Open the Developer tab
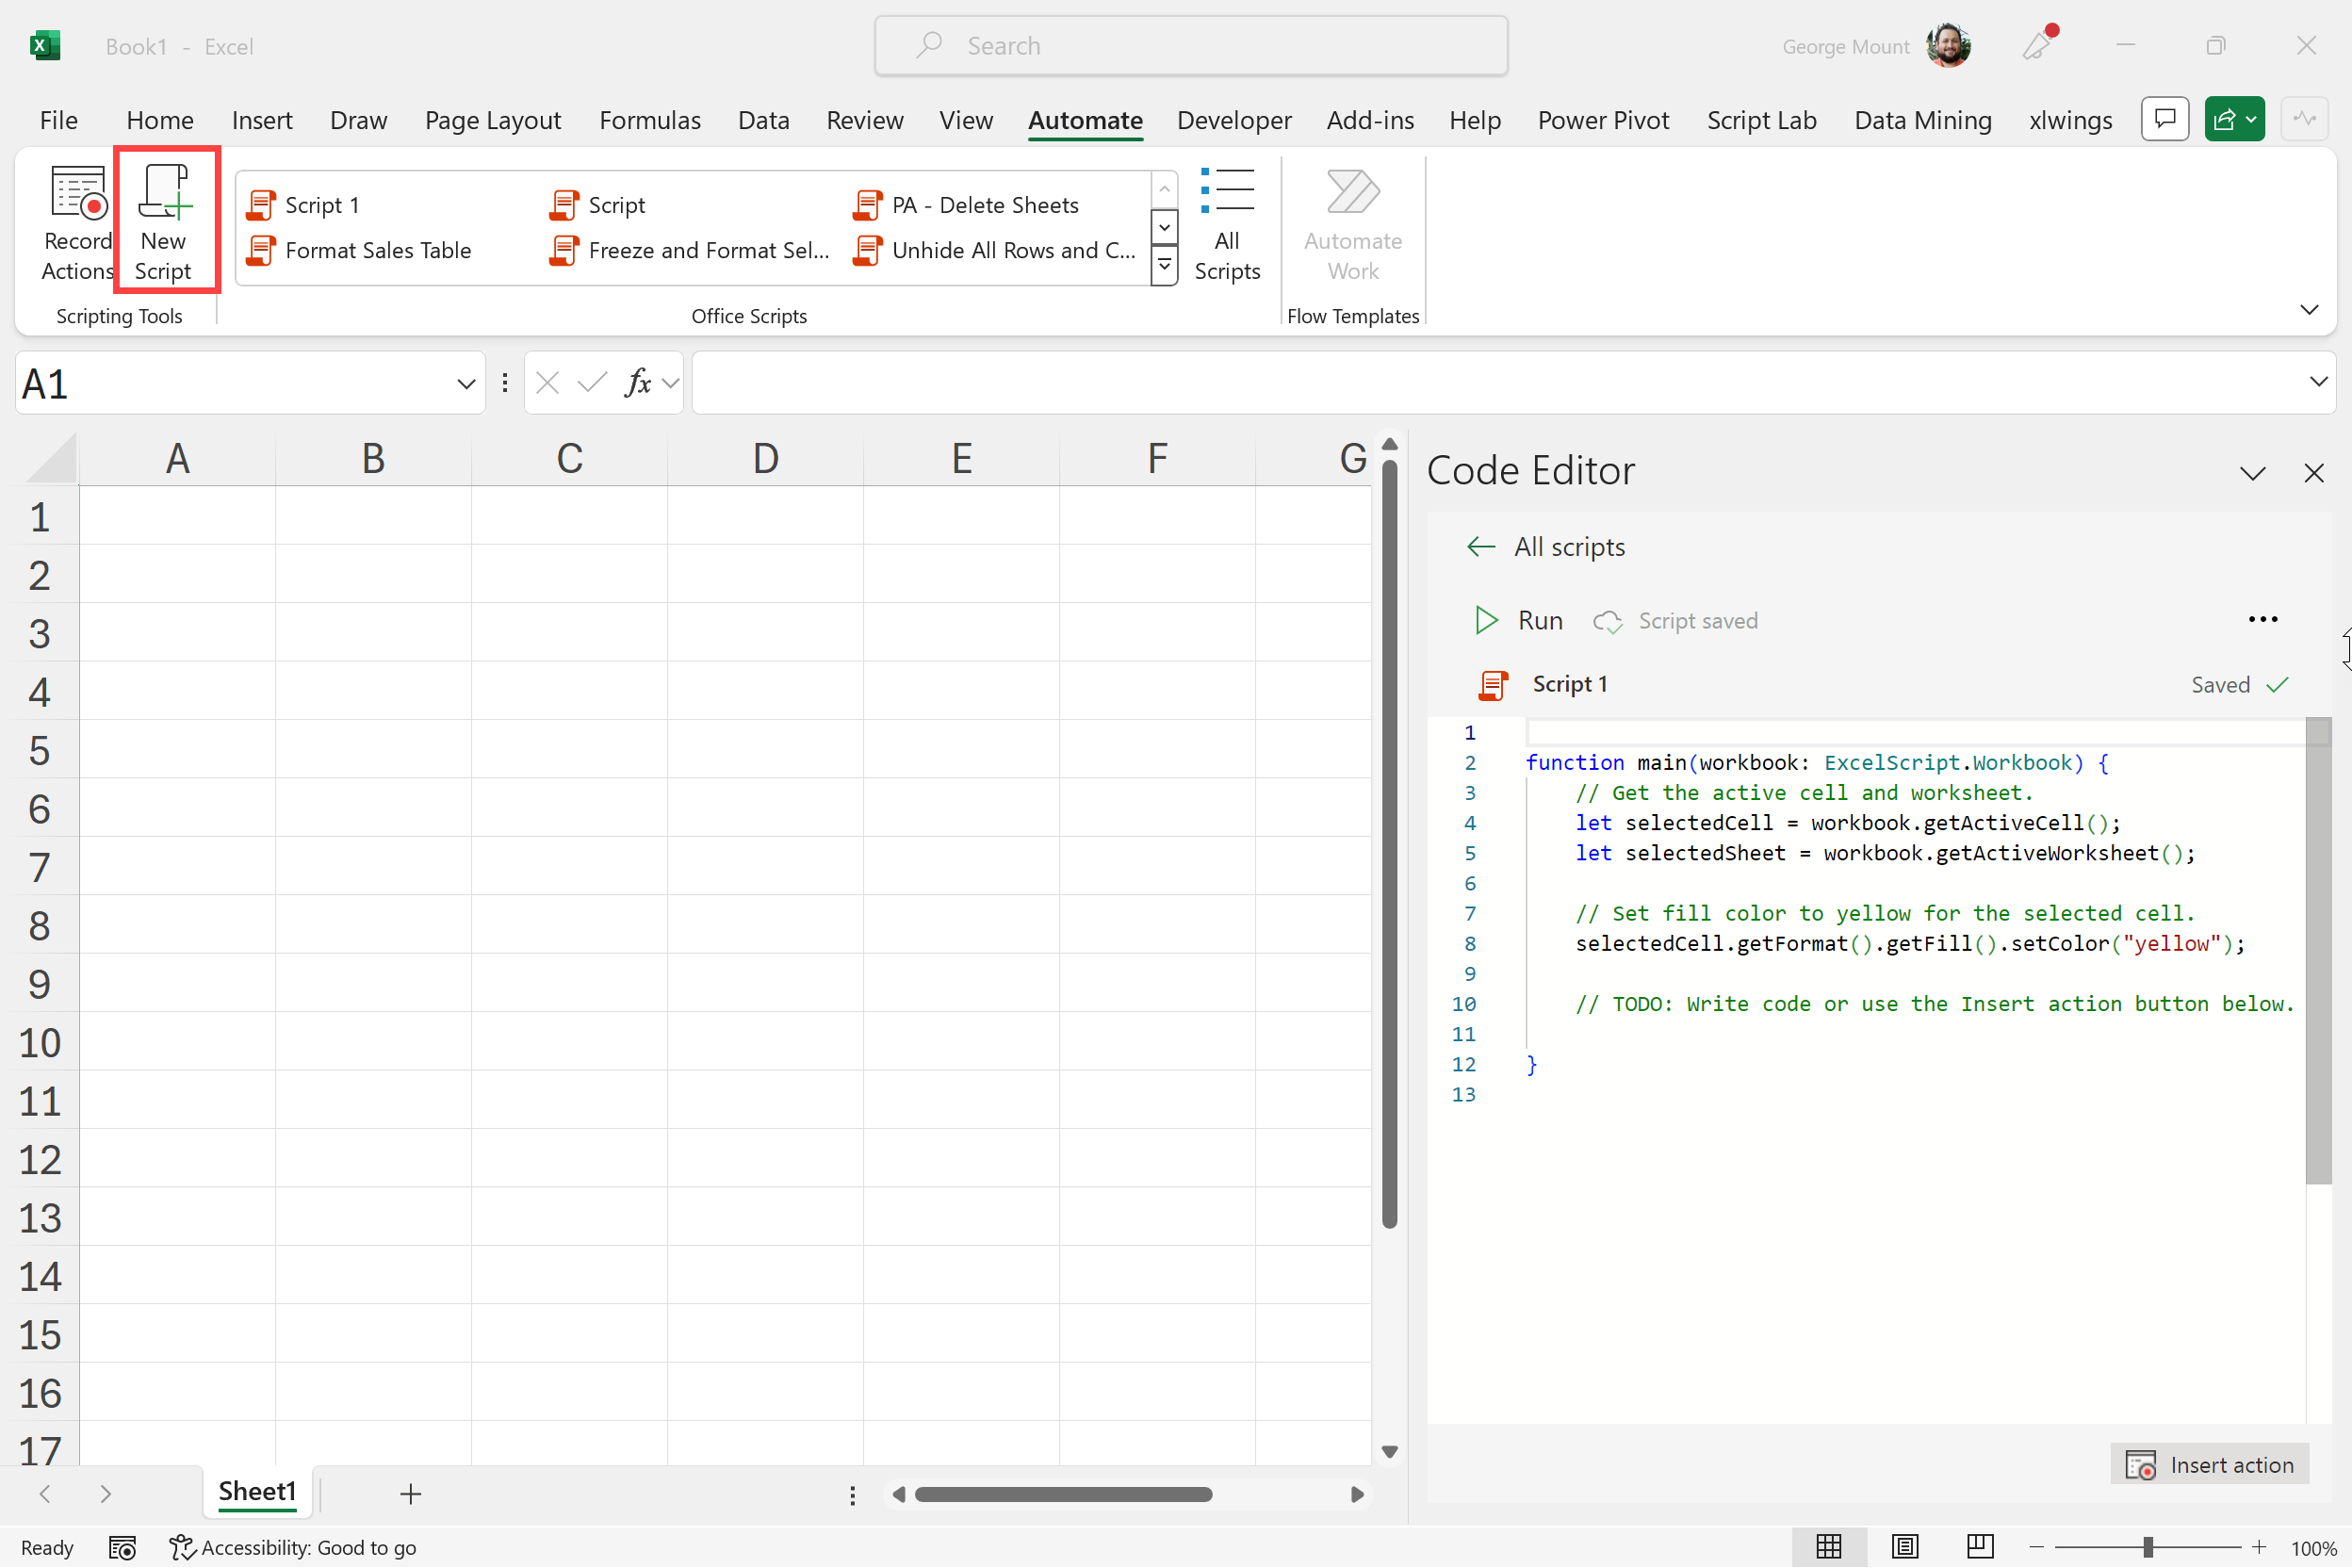The height and width of the screenshot is (1568, 2352). point(1234,120)
